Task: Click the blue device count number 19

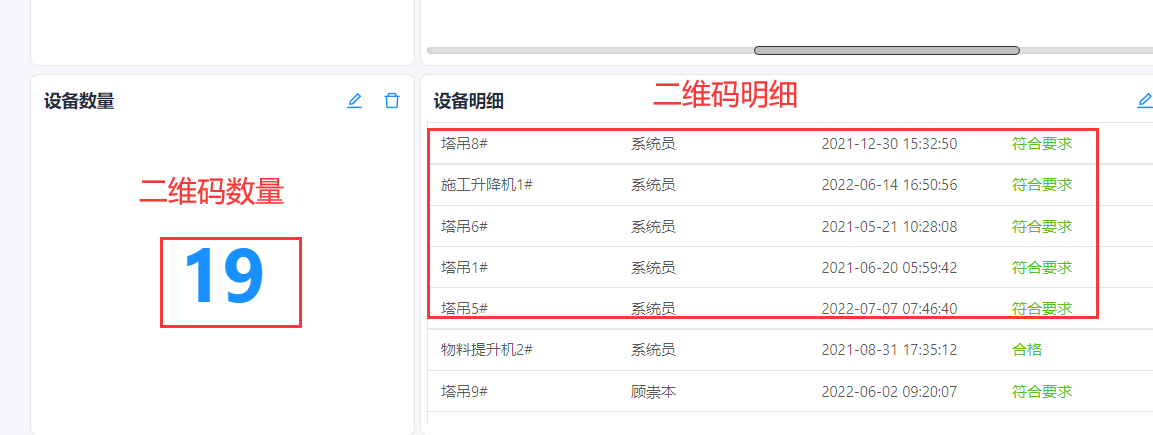Action: point(225,278)
